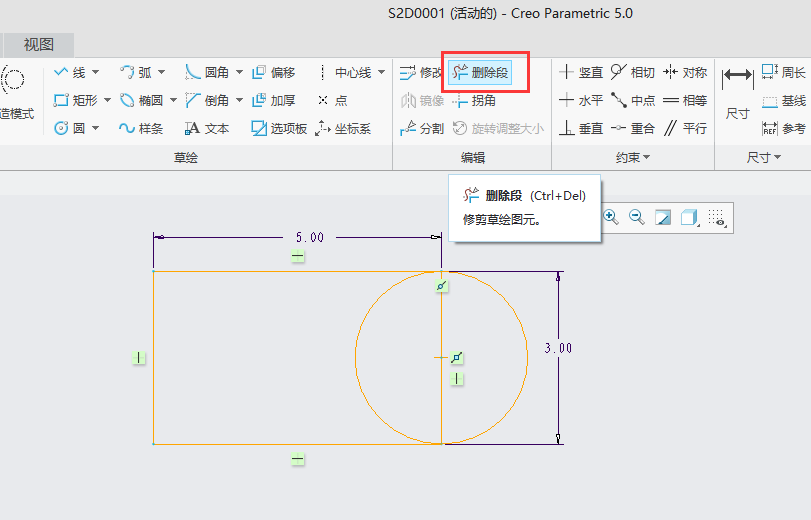The width and height of the screenshot is (811, 520).
Task: Click the repaint icon in graphics toolbar
Action: click(x=663, y=217)
